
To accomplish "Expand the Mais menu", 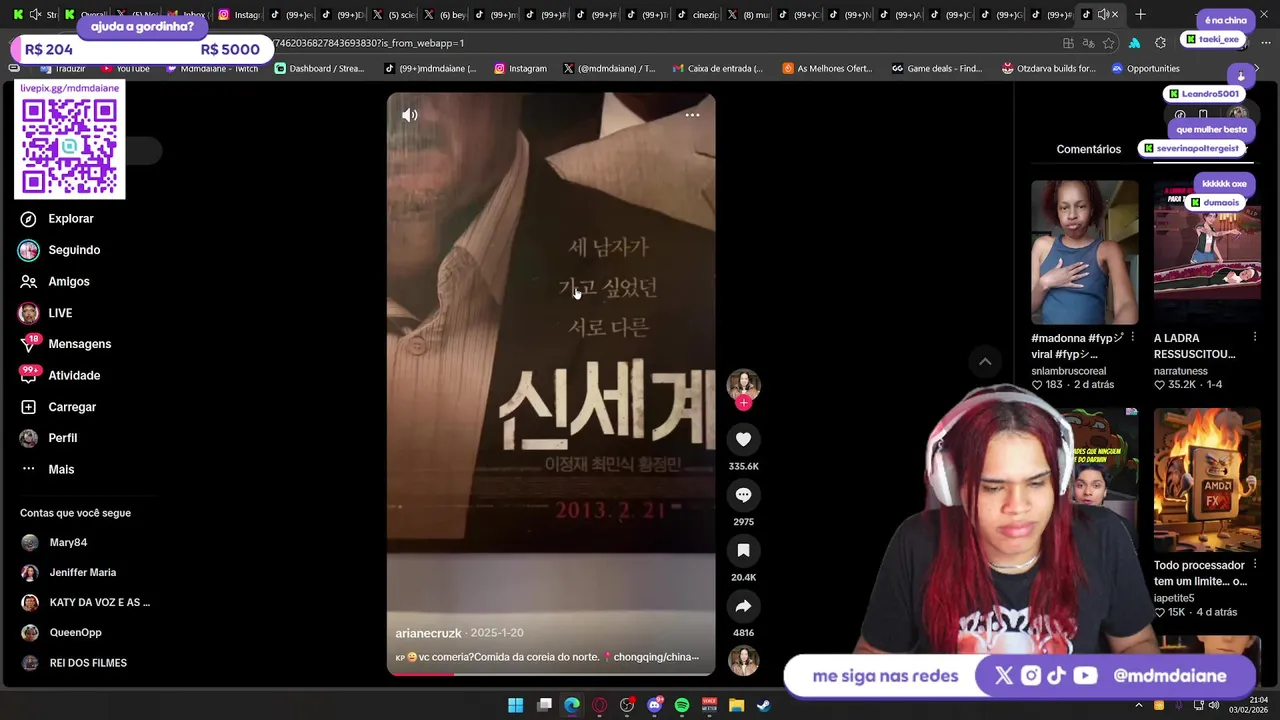I will [61, 469].
